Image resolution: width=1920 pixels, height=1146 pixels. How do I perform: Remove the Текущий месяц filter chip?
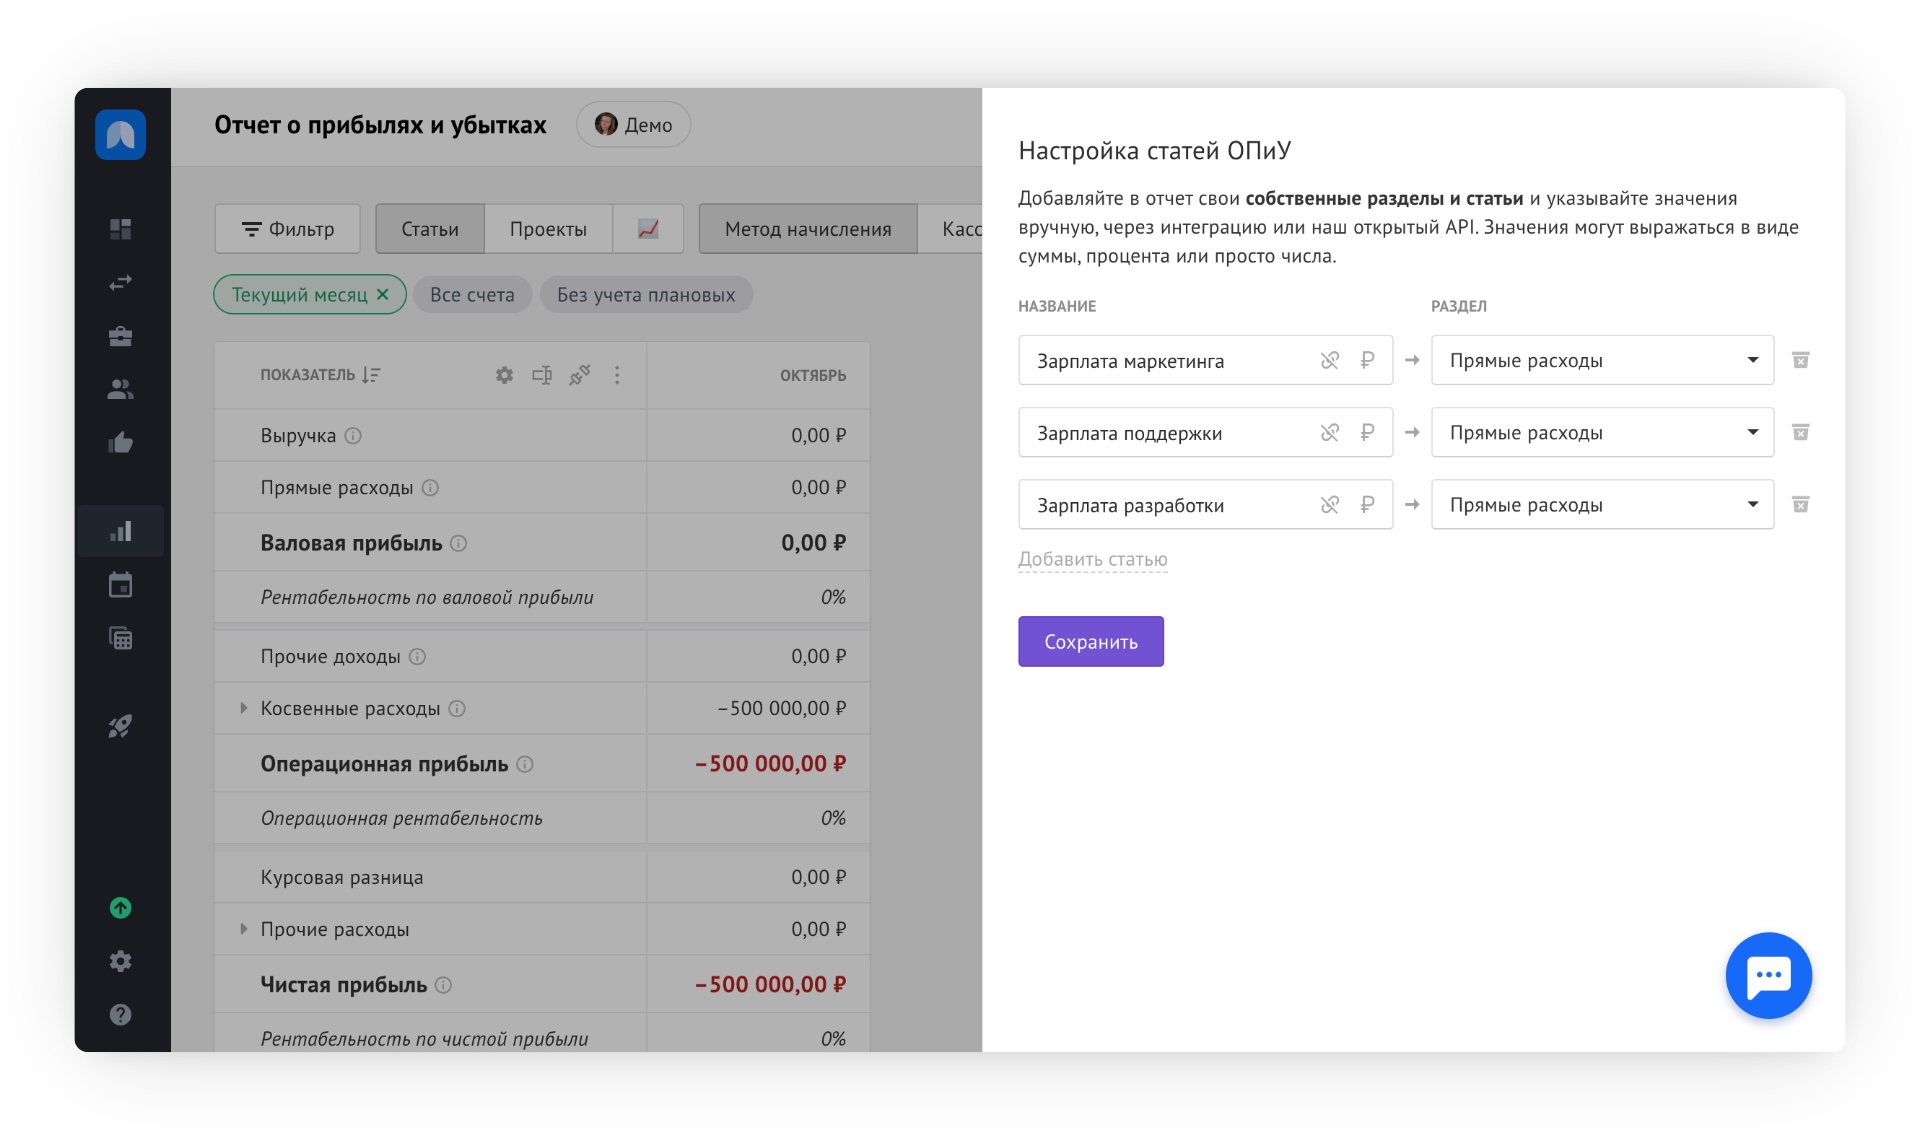pyautogui.click(x=383, y=295)
